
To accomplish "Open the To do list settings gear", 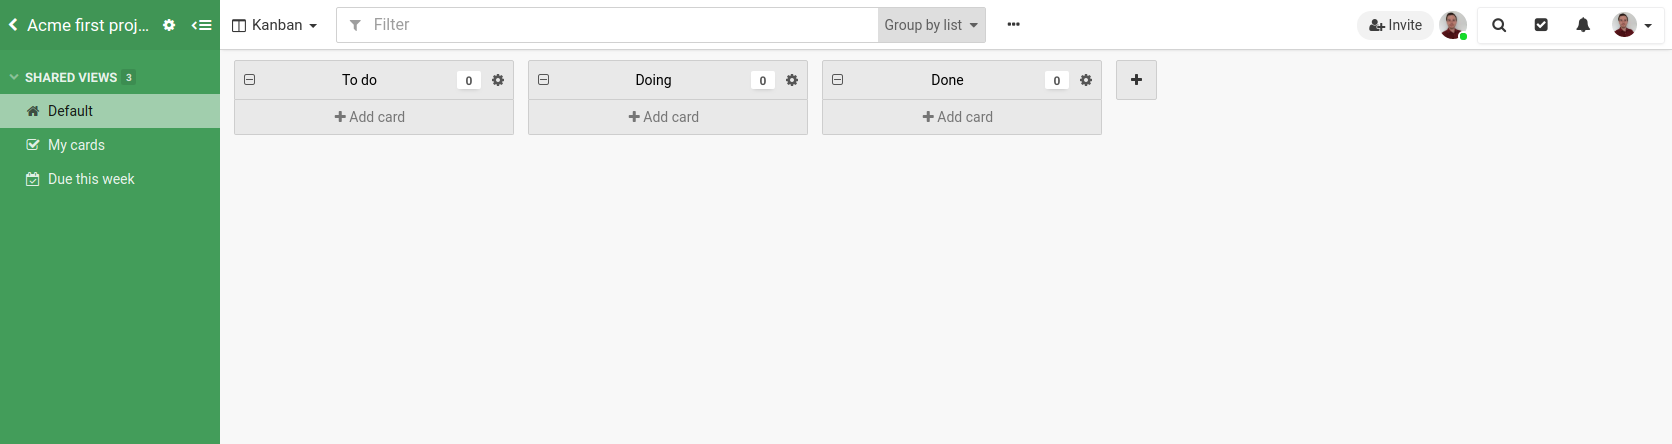I will point(498,80).
